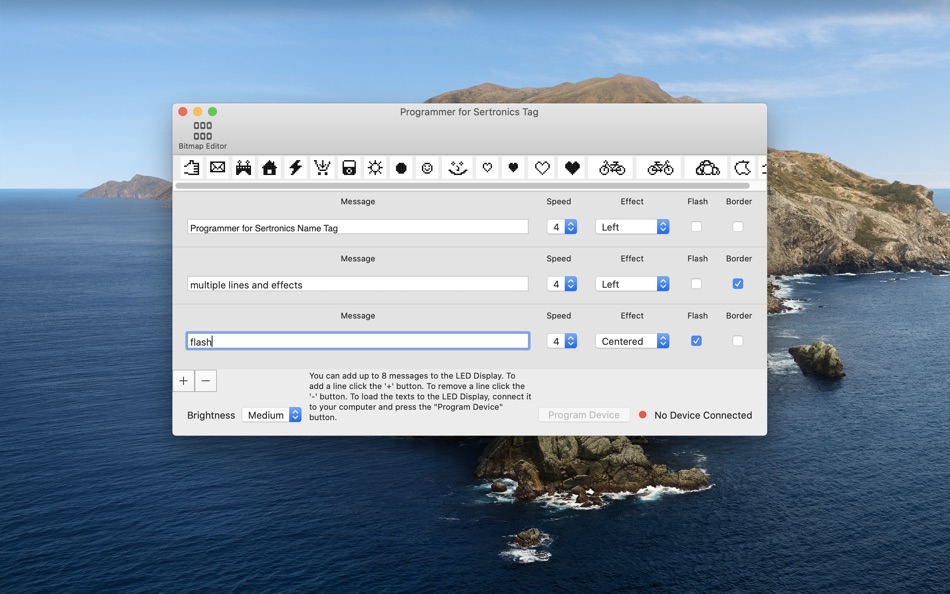Insert the cloud symbol

[x=707, y=168]
